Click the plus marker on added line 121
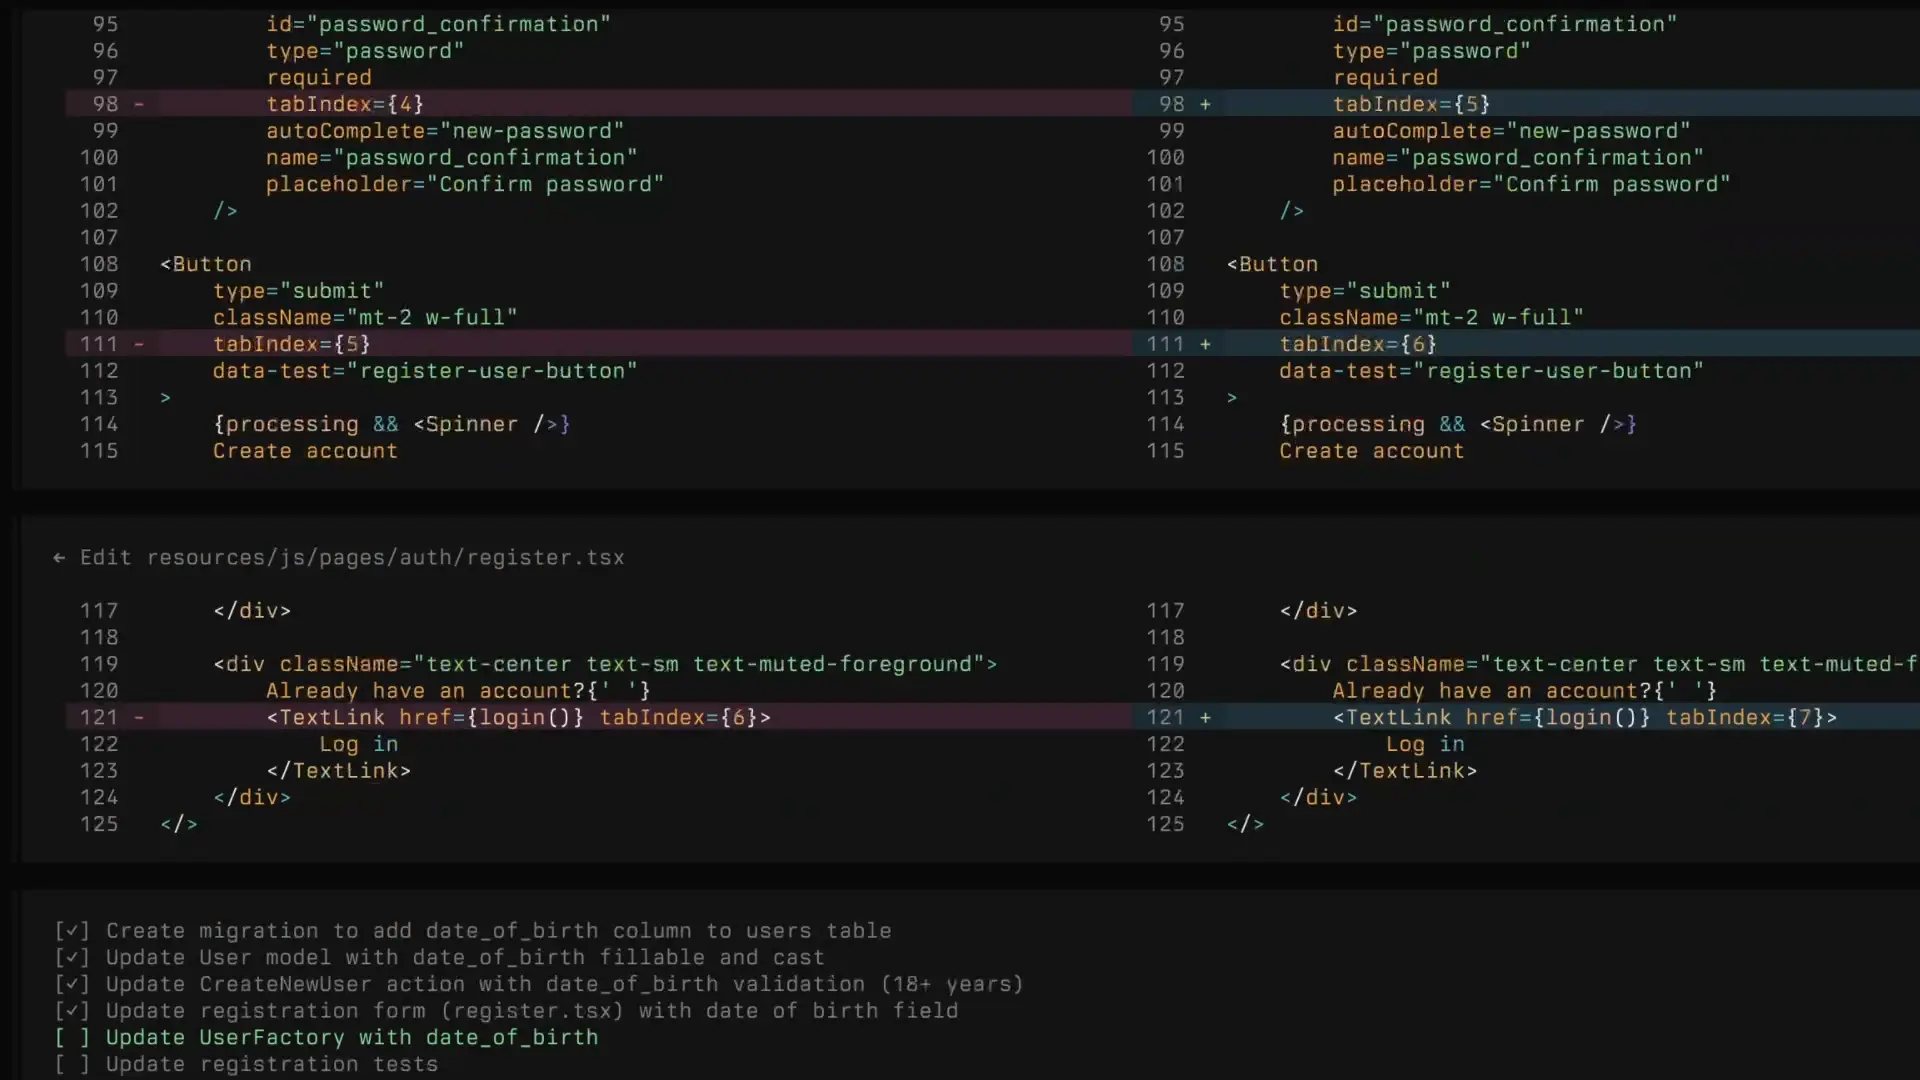Screen dimensions: 1920x1080 [1205, 717]
